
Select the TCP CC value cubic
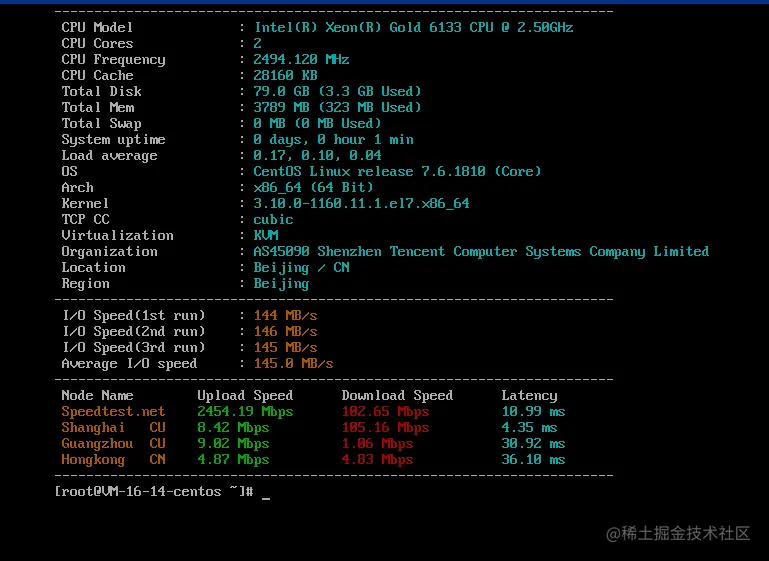tap(273, 219)
